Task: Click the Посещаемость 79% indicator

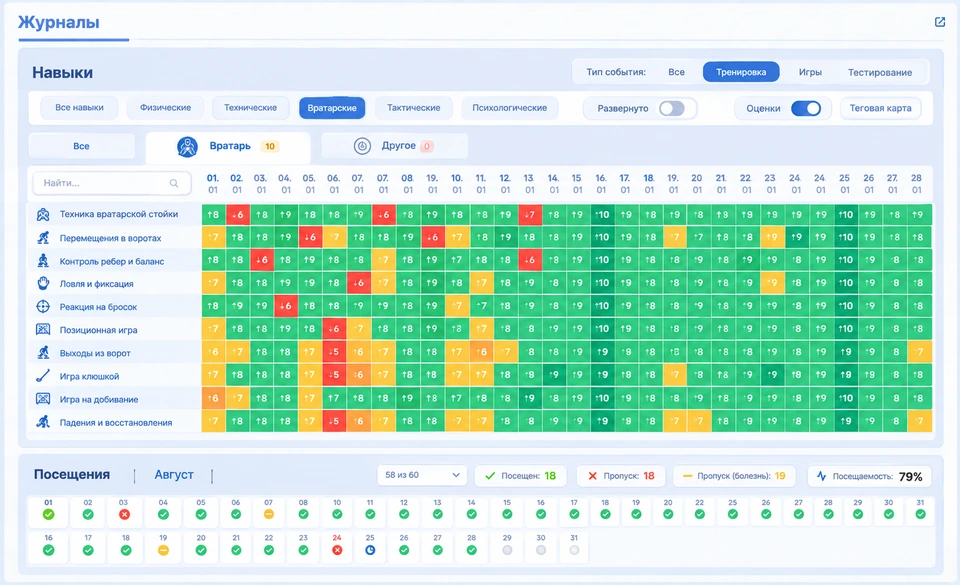Action: pyautogui.click(x=869, y=476)
